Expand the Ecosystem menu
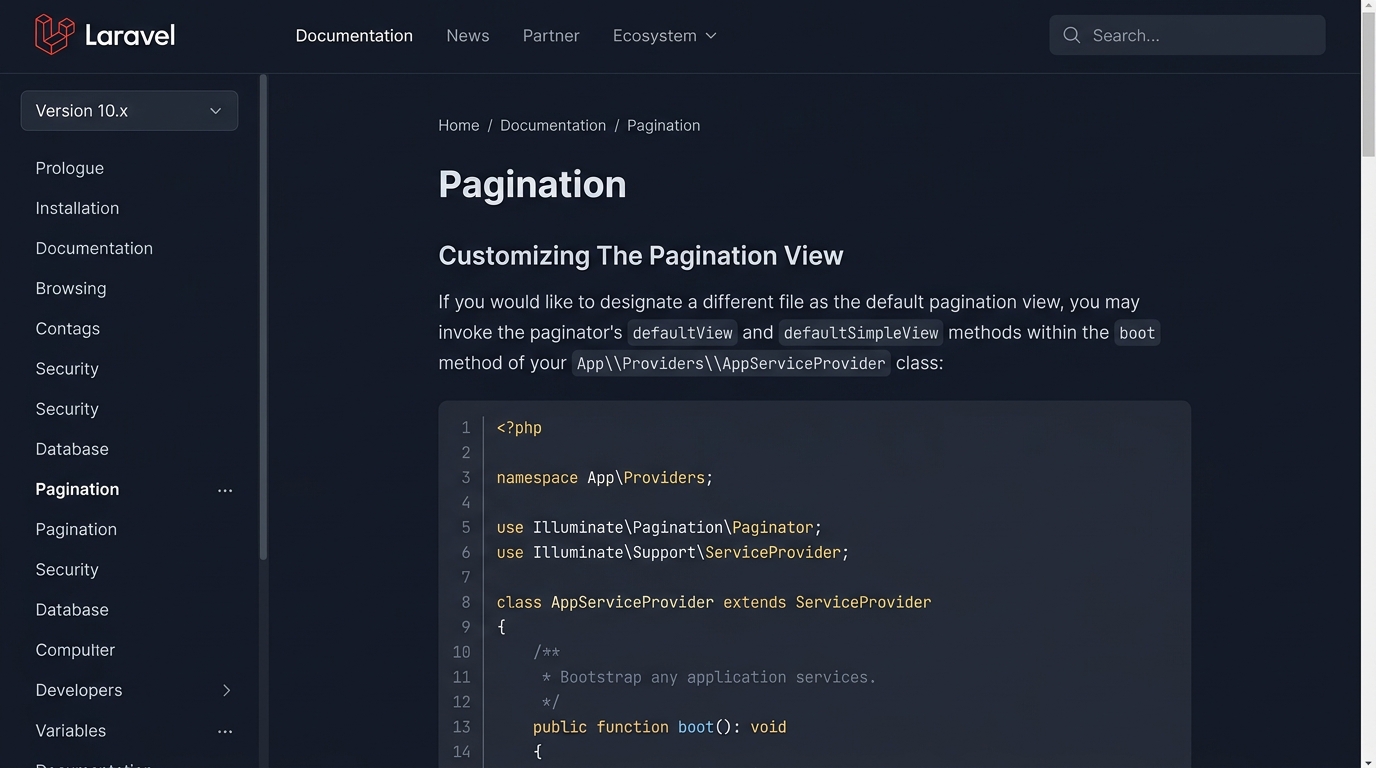The height and width of the screenshot is (768, 1376). [x=665, y=36]
